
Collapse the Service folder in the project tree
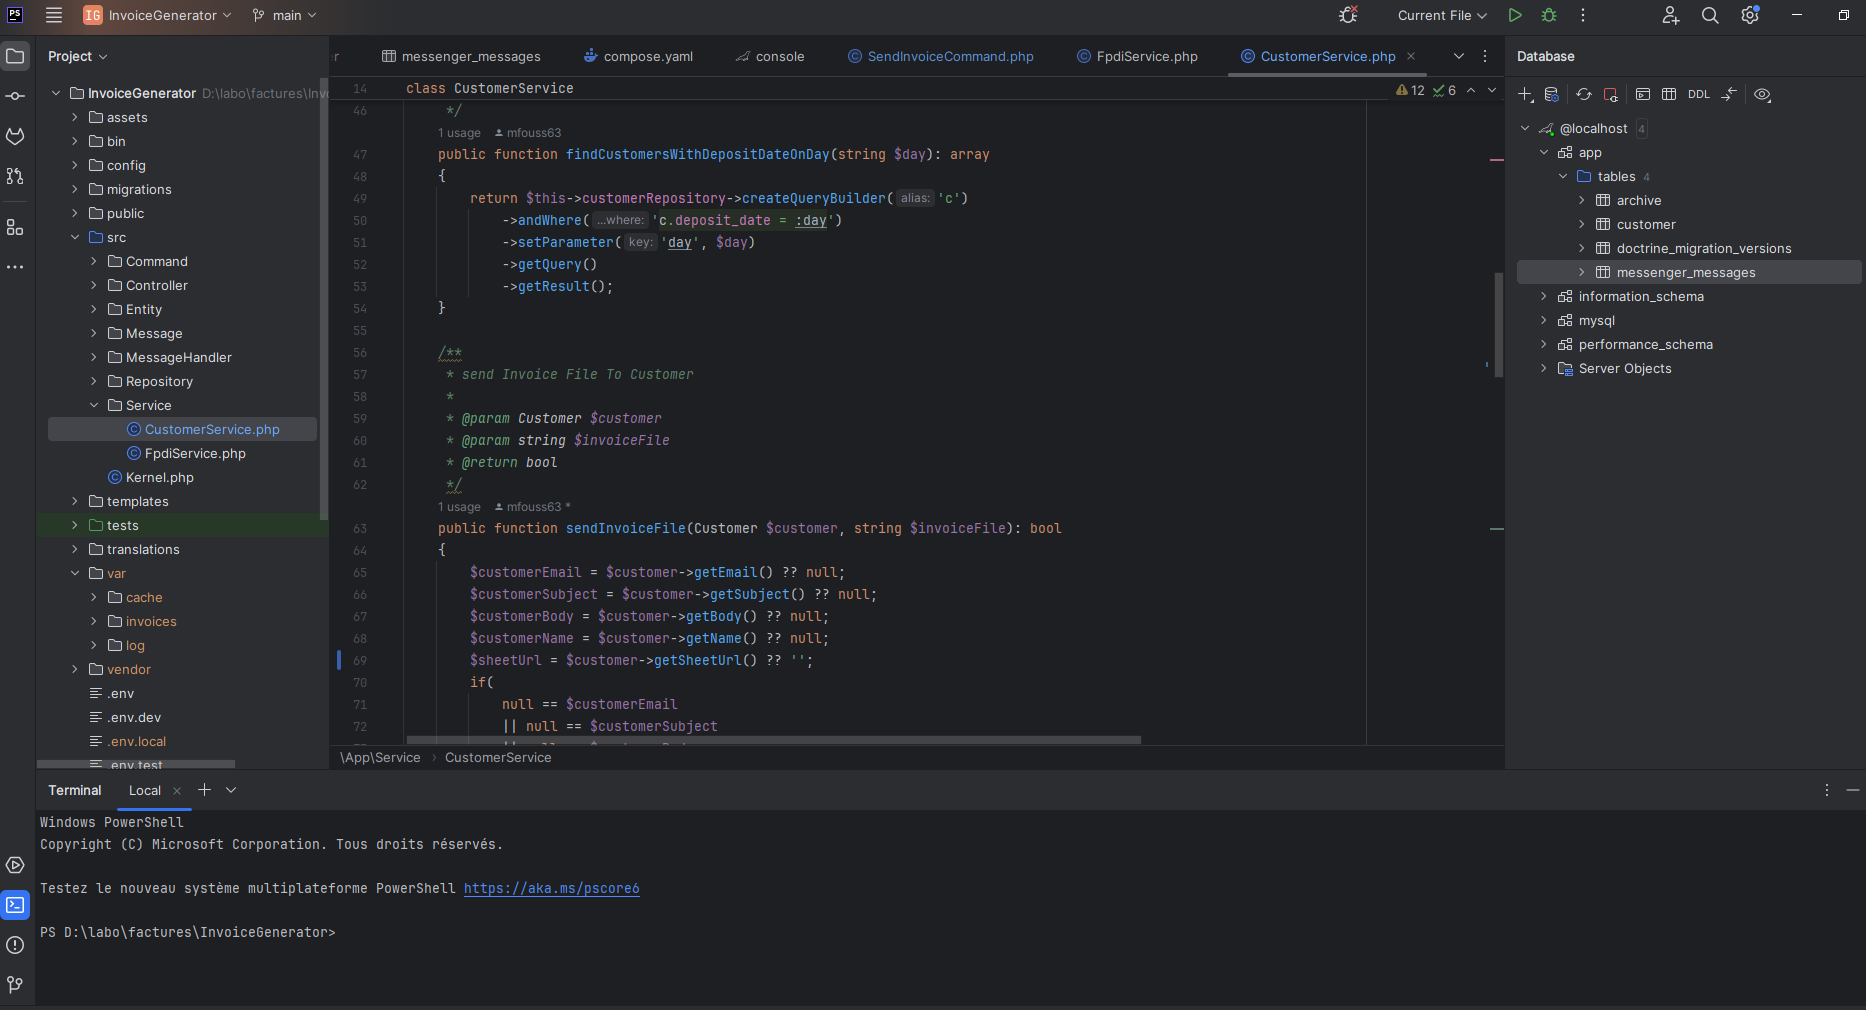pyautogui.click(x=94, y=405)
